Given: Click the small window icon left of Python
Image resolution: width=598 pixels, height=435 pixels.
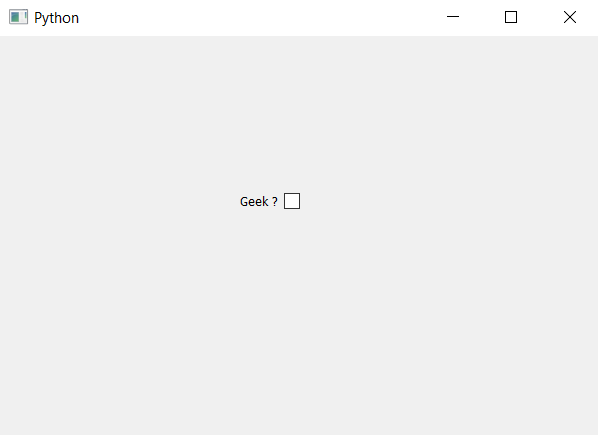Looking at the screenshot, I should (18, 17).
